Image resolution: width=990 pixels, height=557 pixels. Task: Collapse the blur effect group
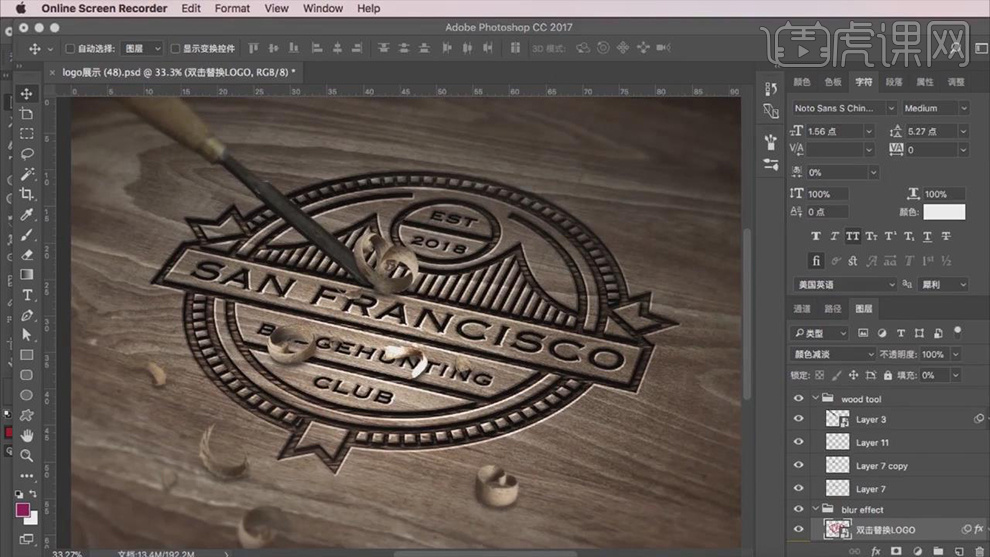click(815, 509)
